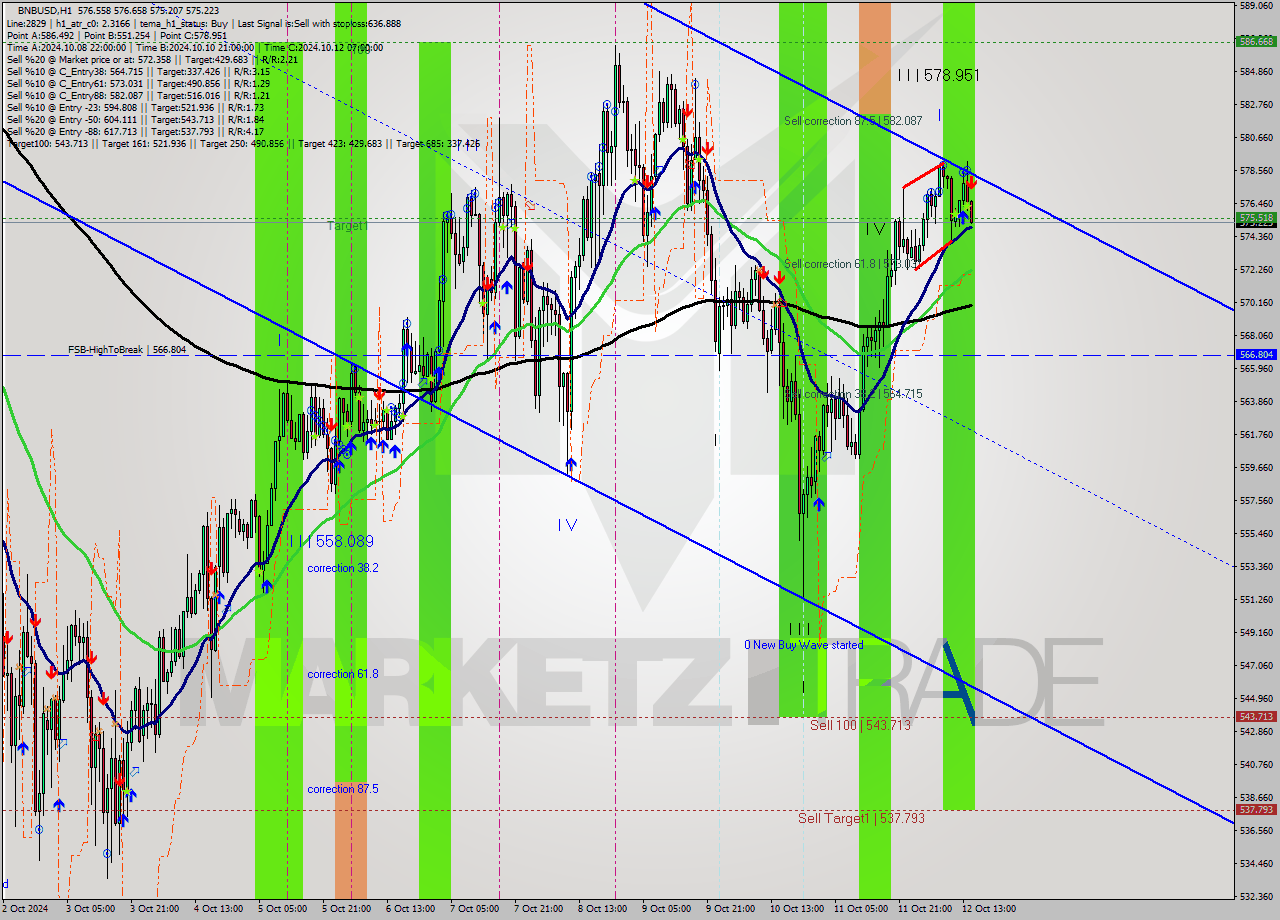Click the 2 Oct 2024 date label
Screen dimensions: 1280x920
tap(27, 909)
